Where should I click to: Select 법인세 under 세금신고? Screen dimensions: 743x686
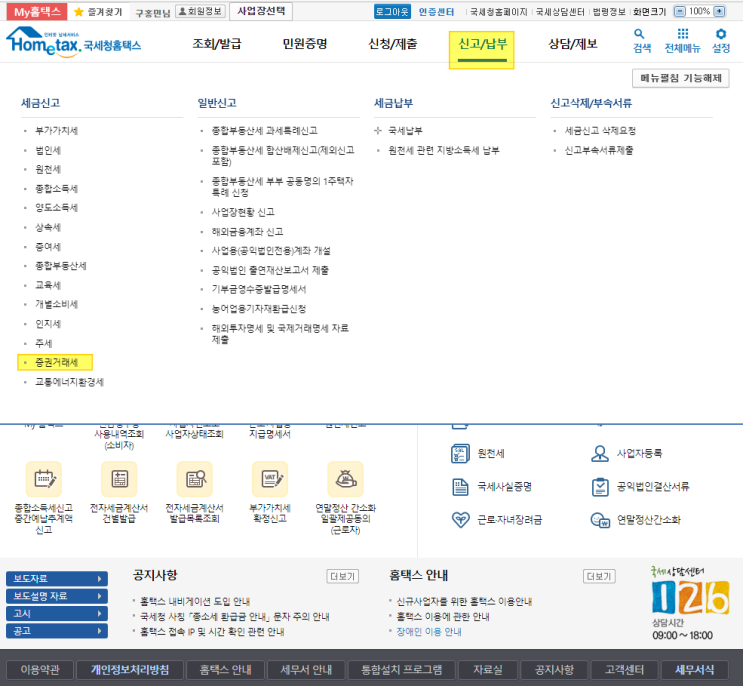[48, 151]
